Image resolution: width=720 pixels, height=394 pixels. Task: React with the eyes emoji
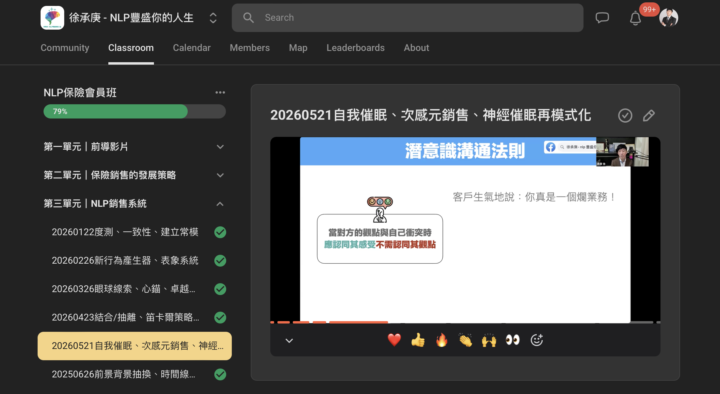point(512,340)
